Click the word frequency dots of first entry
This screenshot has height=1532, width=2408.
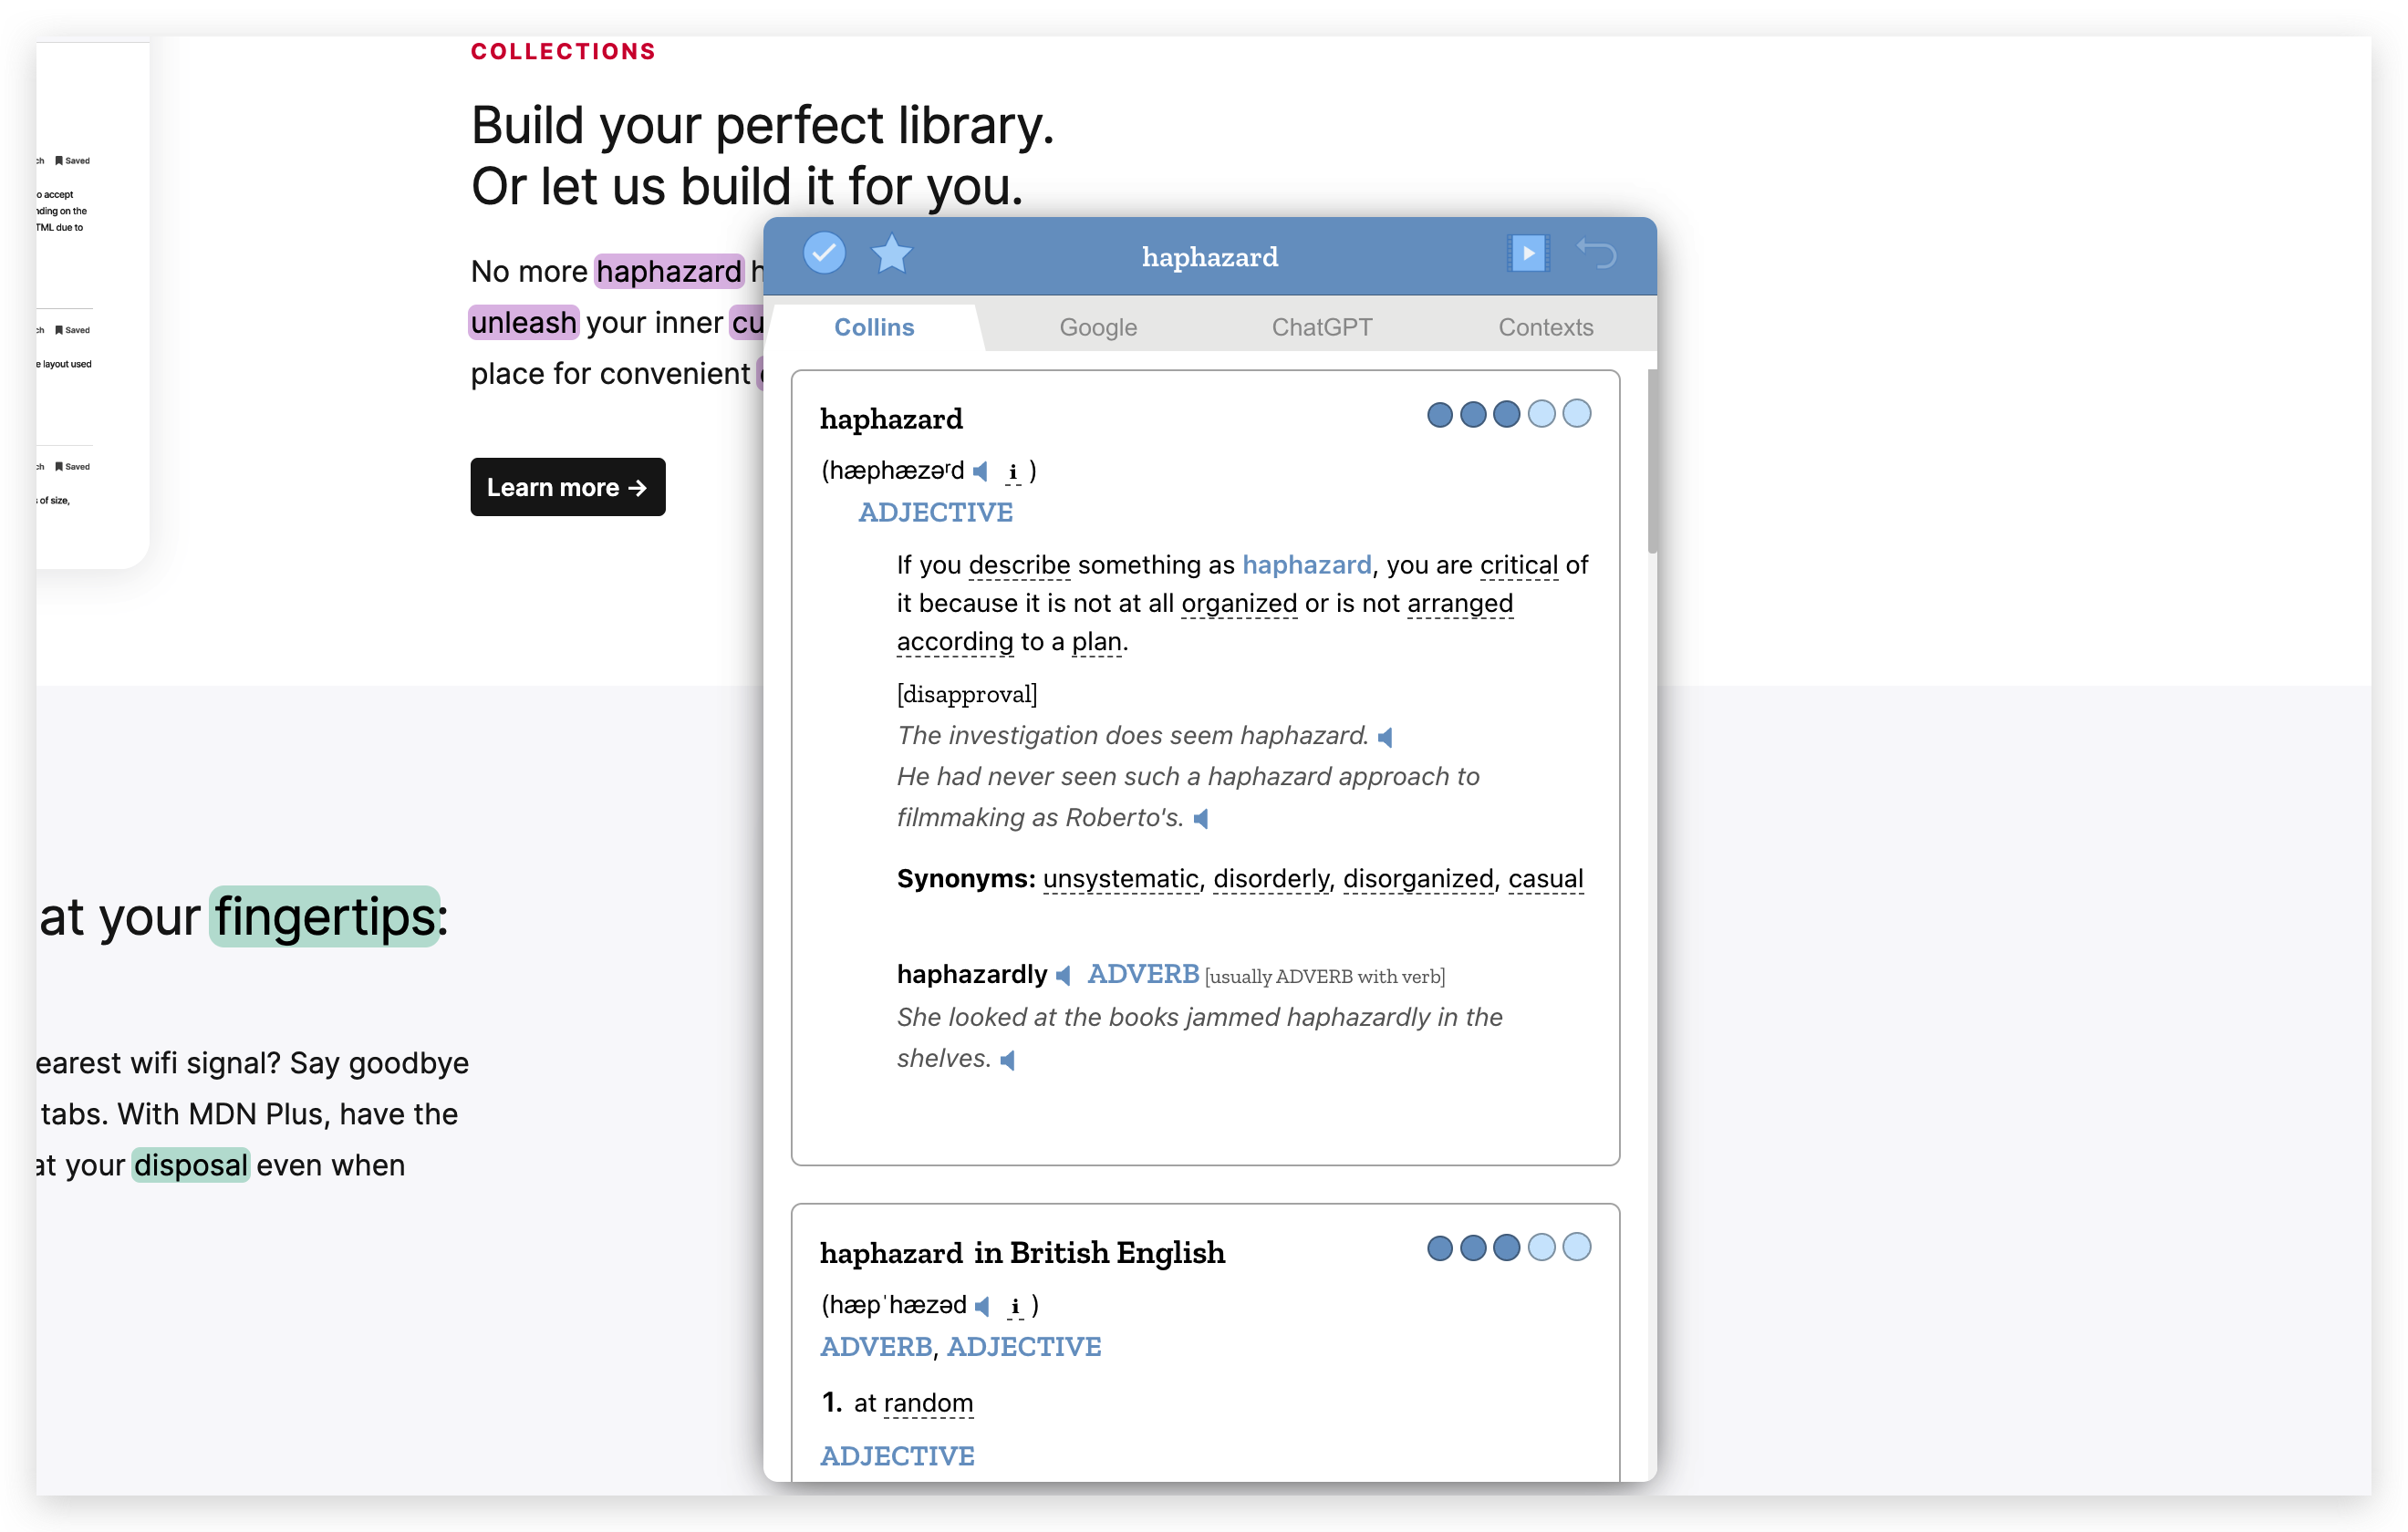1508,414
